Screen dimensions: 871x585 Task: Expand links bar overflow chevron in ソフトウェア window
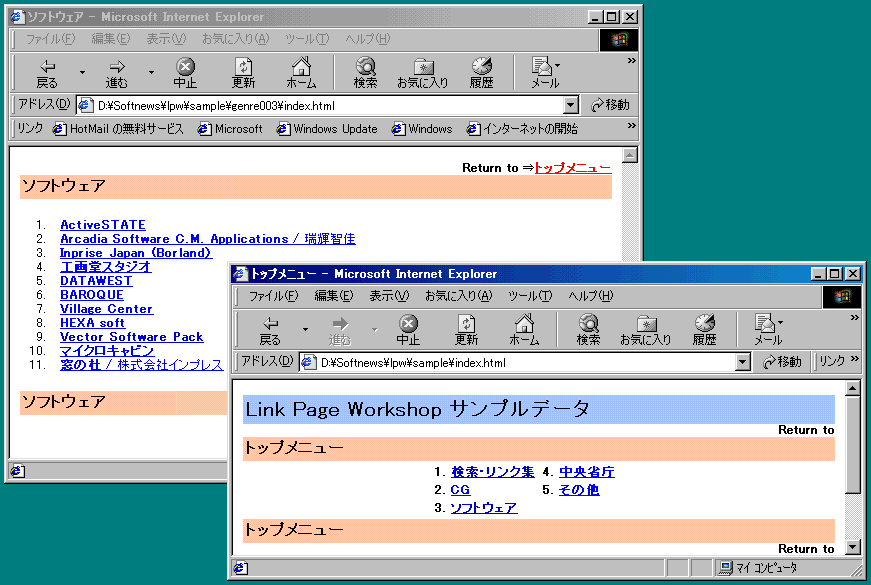632,126
